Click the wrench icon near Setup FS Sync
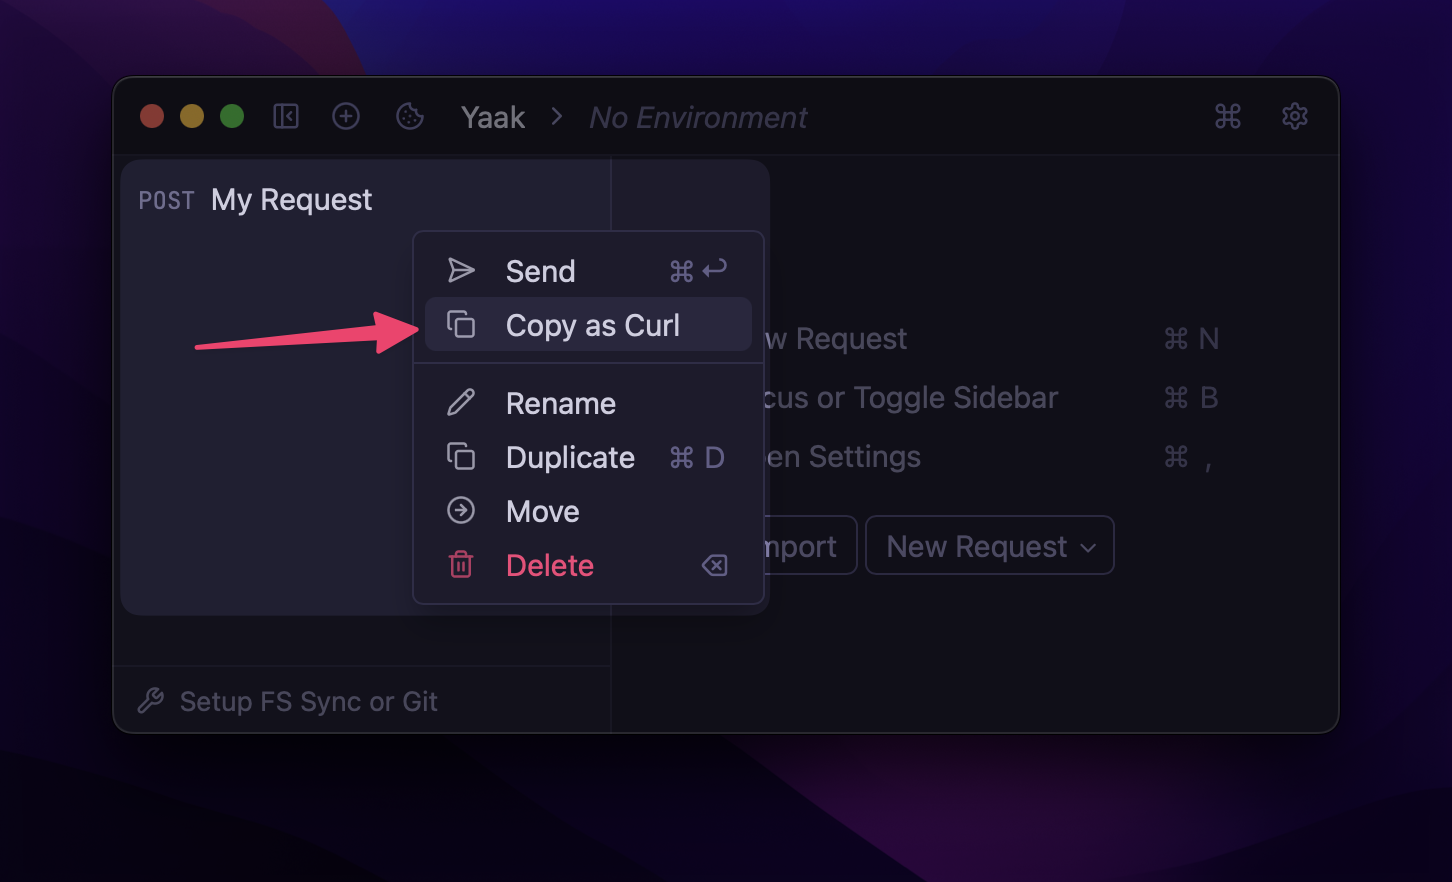1452x882 pixels. pyautogui.click(x=150, y=700)
